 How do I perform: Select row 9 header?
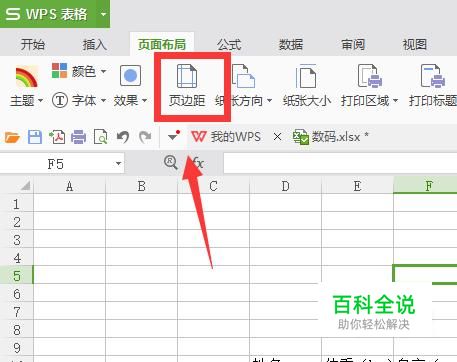(x=17, y=348)
